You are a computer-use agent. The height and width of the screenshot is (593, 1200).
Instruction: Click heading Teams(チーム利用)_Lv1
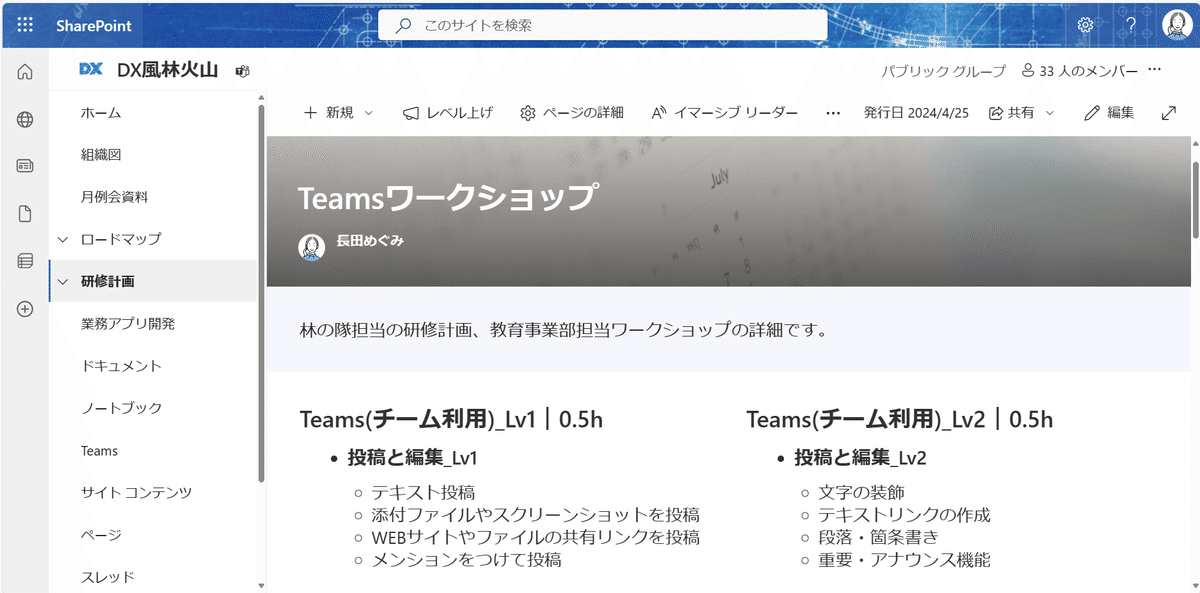point(451,419)
